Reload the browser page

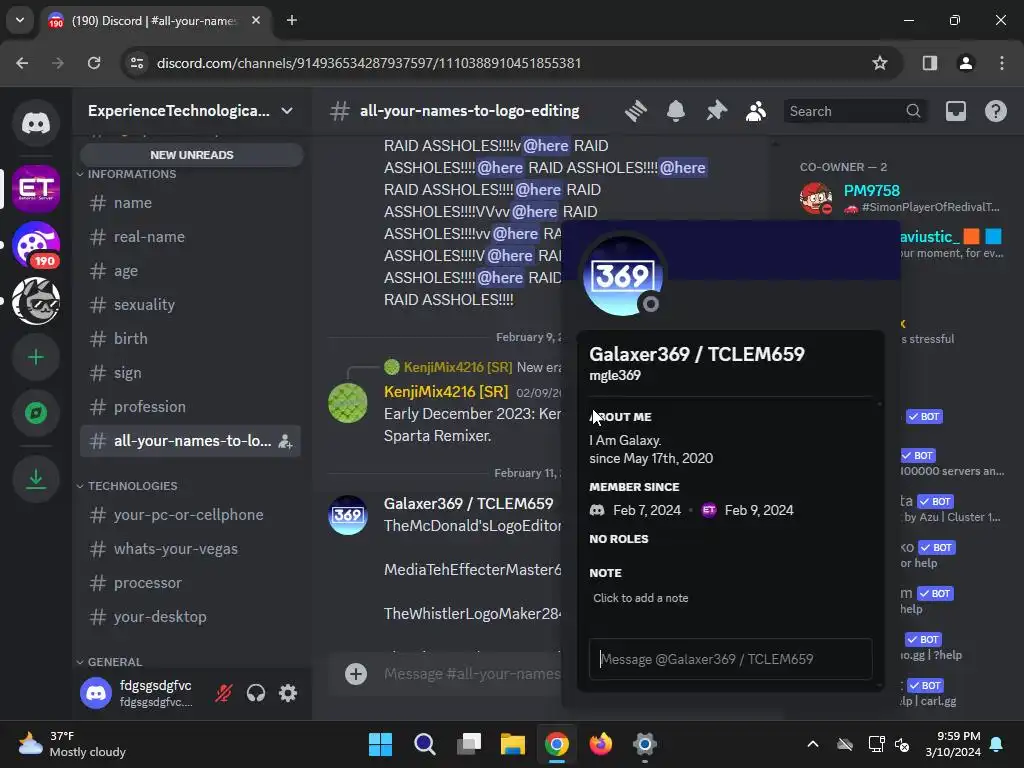coord(94,63)
